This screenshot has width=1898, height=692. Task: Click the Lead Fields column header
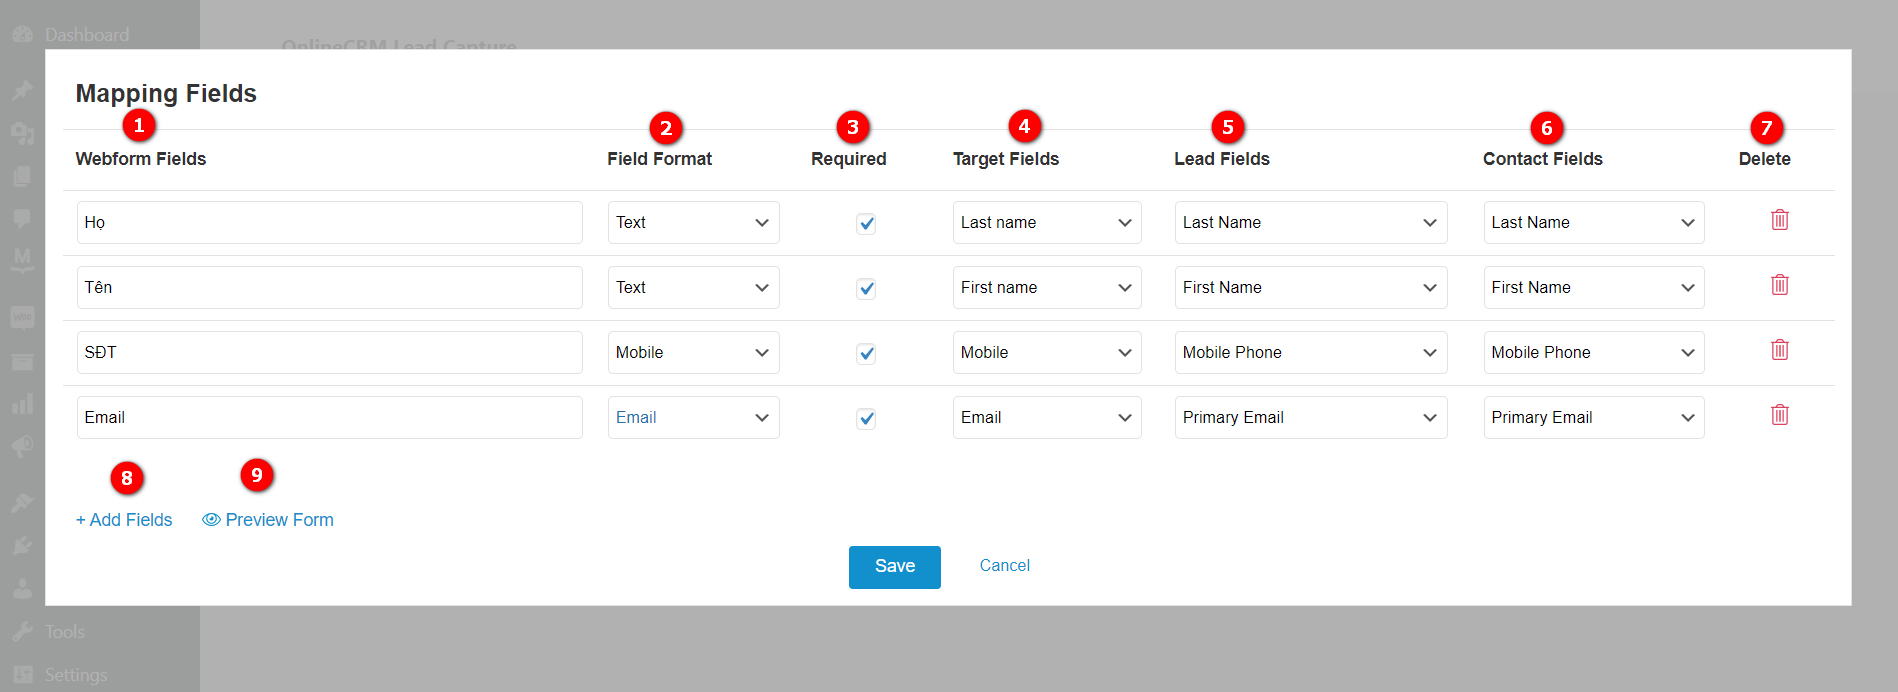click(x=1221, y=159)
